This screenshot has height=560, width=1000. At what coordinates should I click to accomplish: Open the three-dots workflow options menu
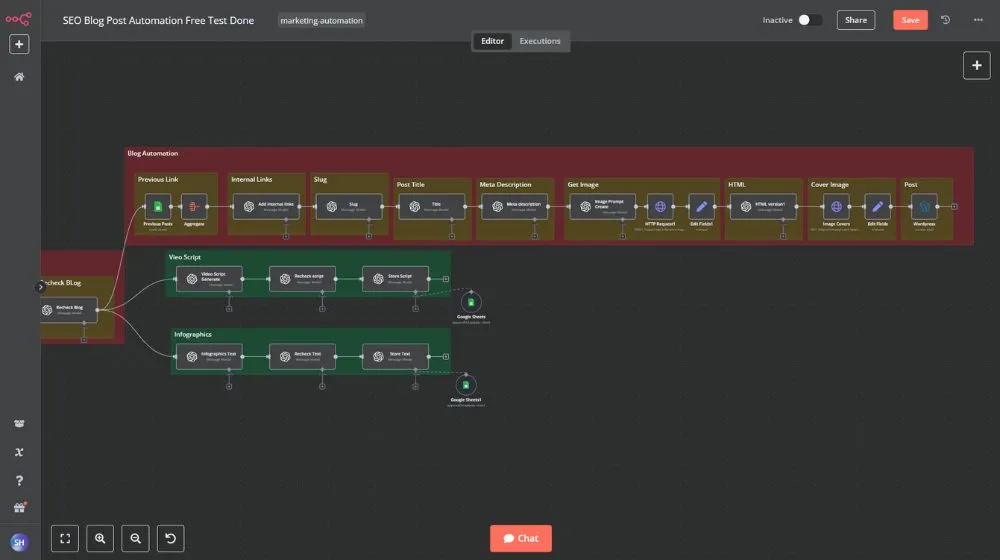point(978,20)
